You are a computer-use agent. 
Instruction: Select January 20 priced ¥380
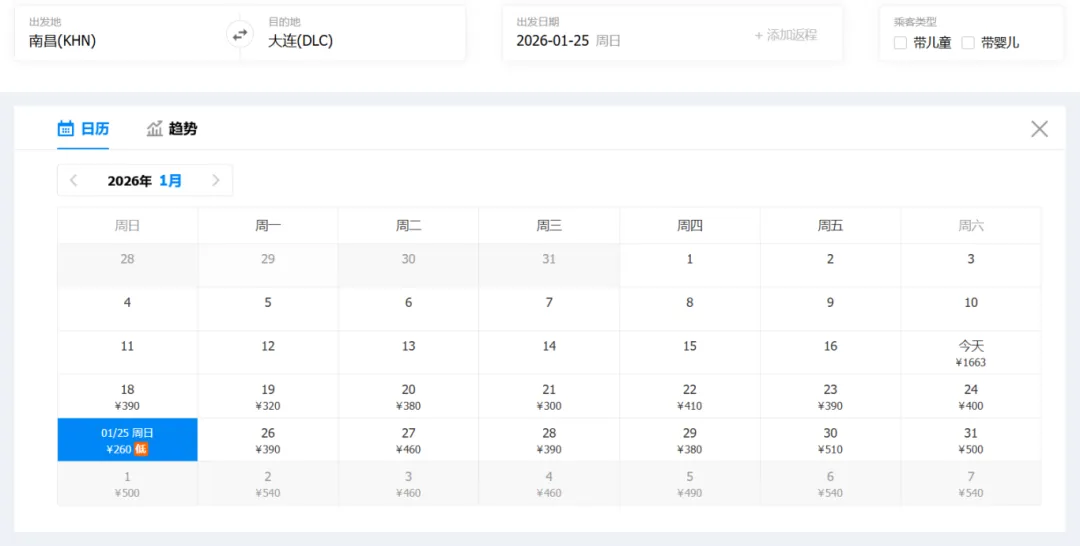[x=408, y=397]
